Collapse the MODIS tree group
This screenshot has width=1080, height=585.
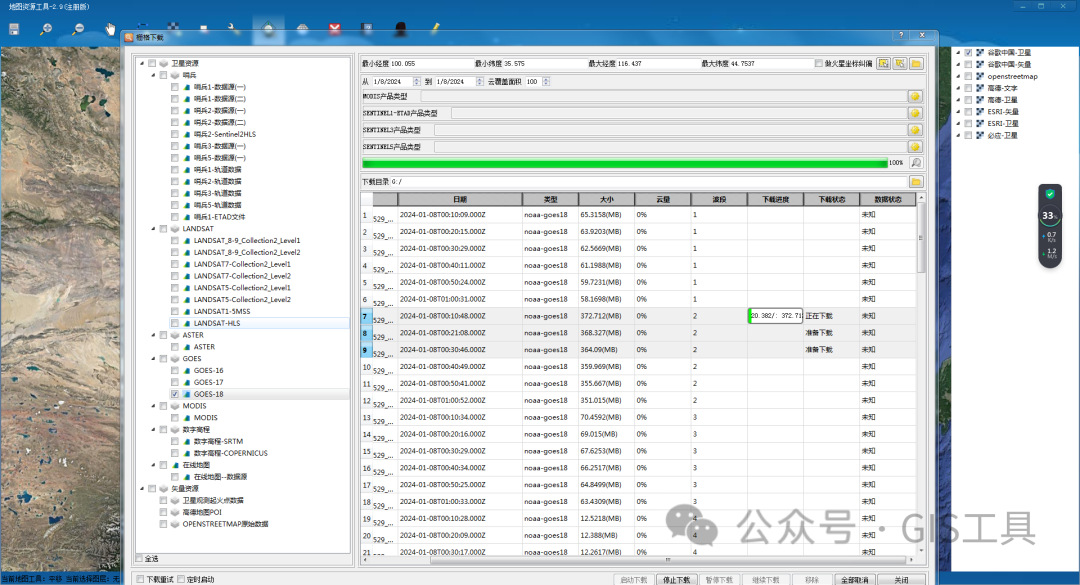coord(154,406)
